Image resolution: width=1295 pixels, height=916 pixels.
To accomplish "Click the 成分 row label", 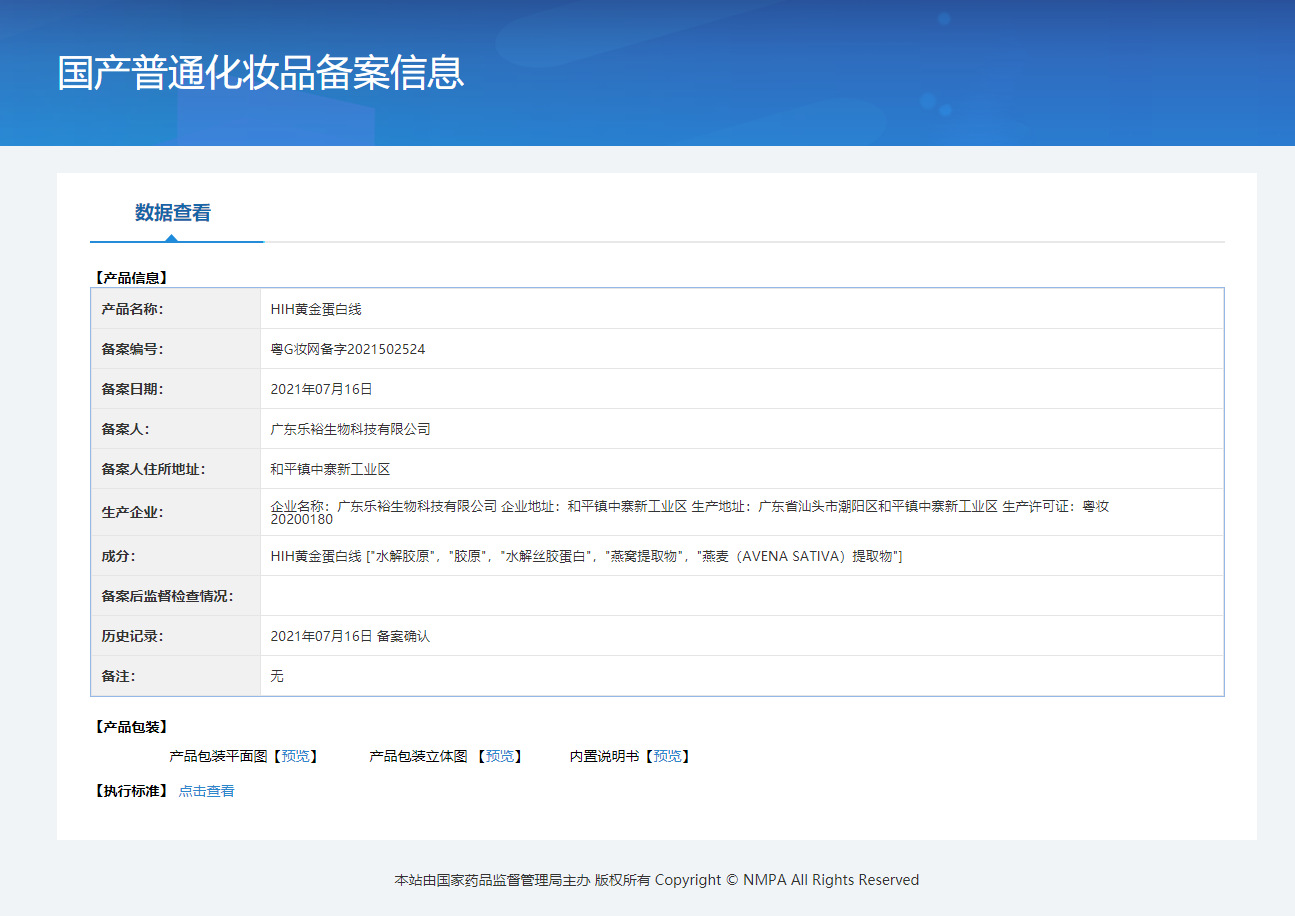I will pos(118,556).
